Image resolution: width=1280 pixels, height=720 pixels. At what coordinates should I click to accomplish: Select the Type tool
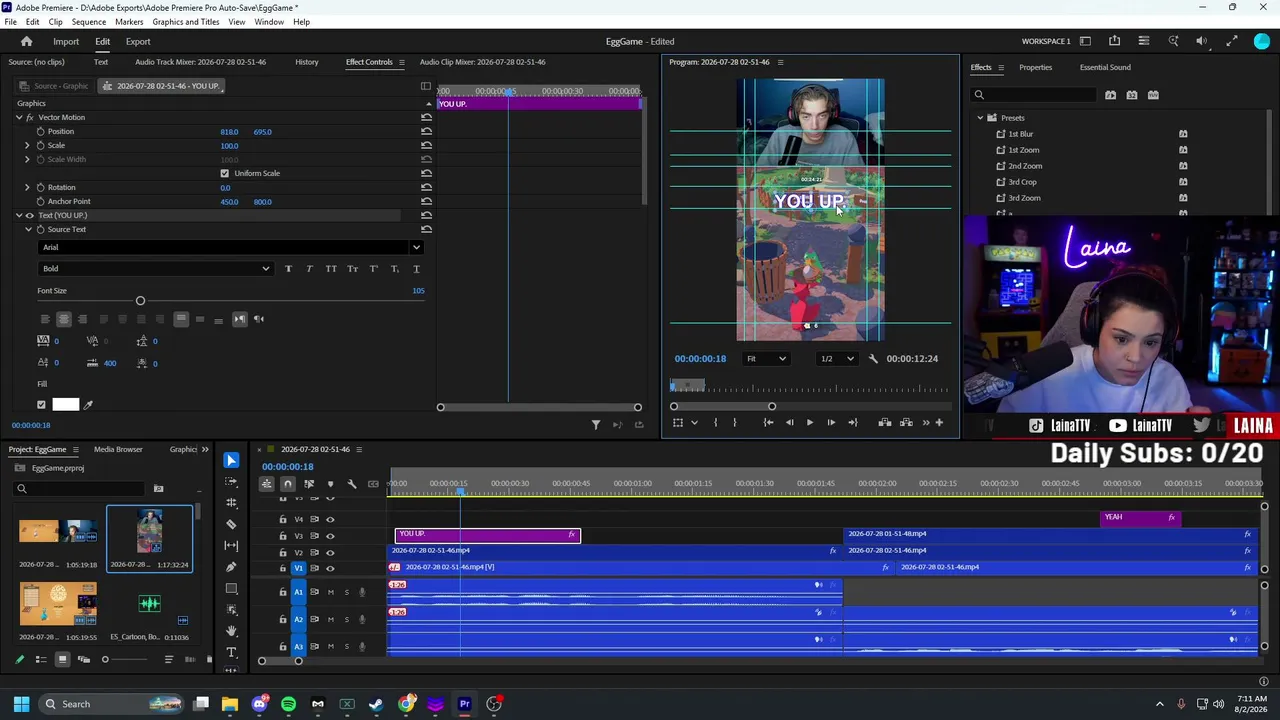pos(231,652)
